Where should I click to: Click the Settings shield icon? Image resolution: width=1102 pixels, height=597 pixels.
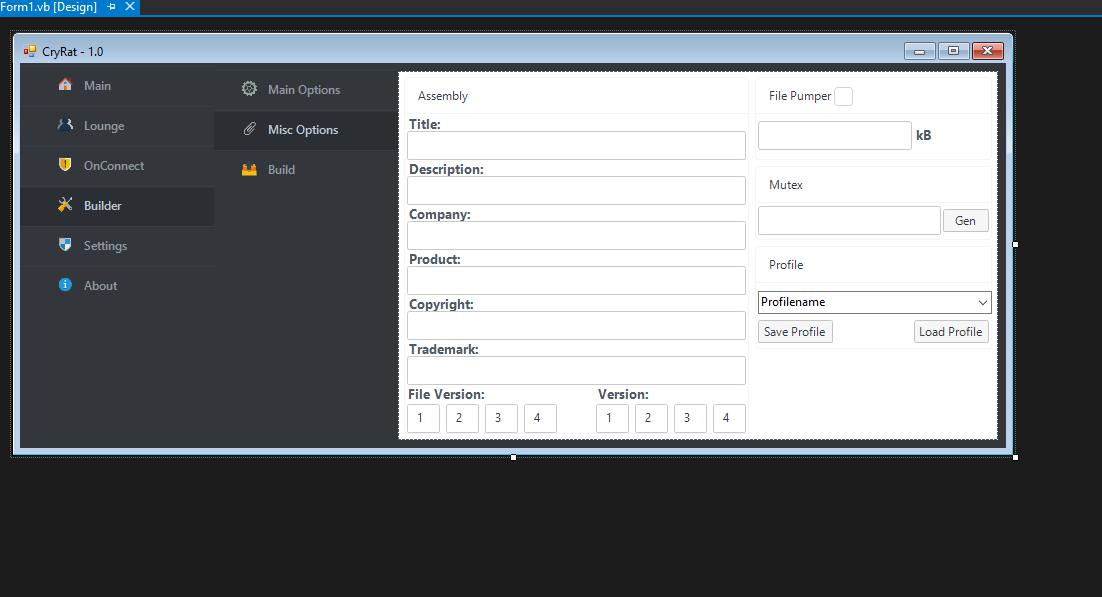click(65, 245)
